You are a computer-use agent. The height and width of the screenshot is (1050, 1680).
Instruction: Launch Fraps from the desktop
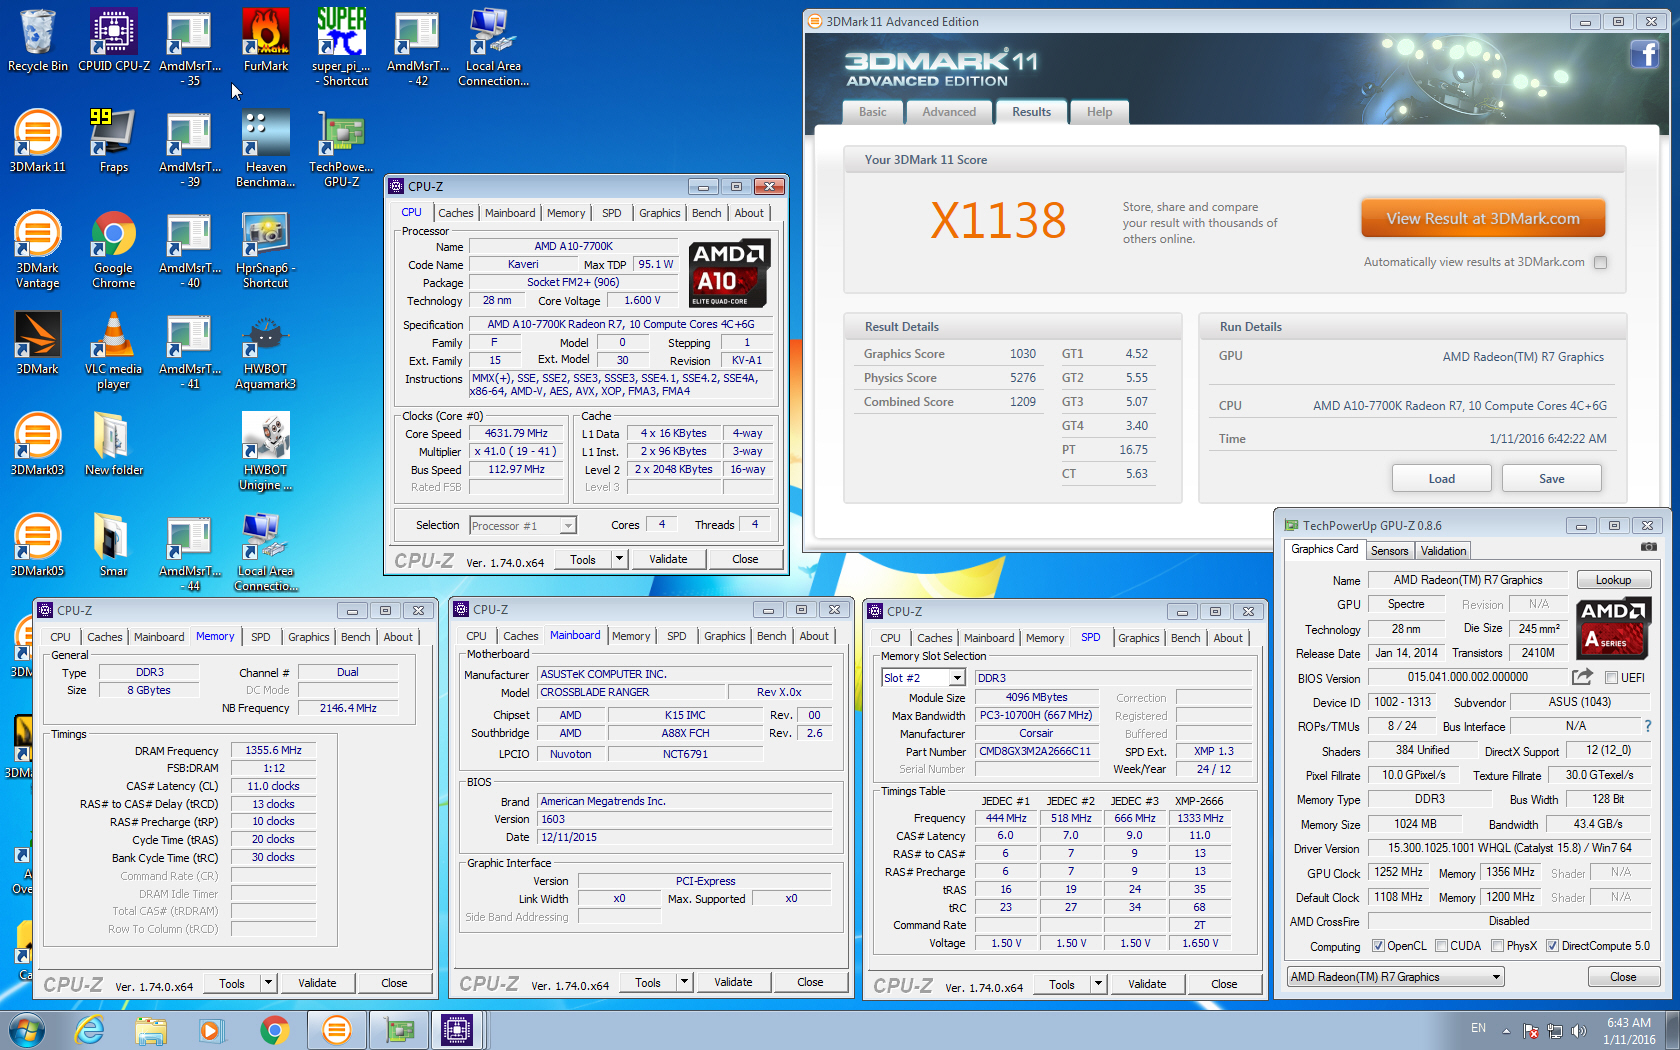[x=114, y=141]
